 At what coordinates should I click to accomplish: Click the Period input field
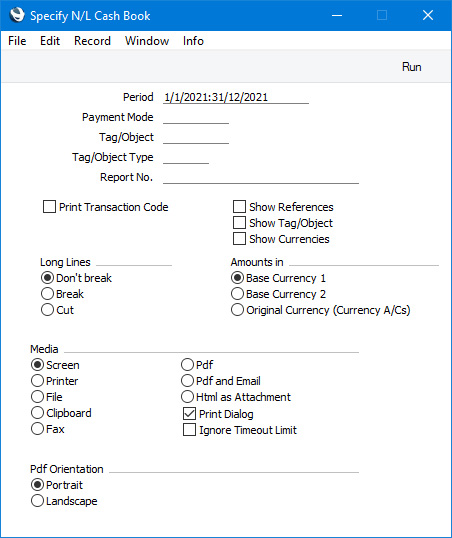236,97
